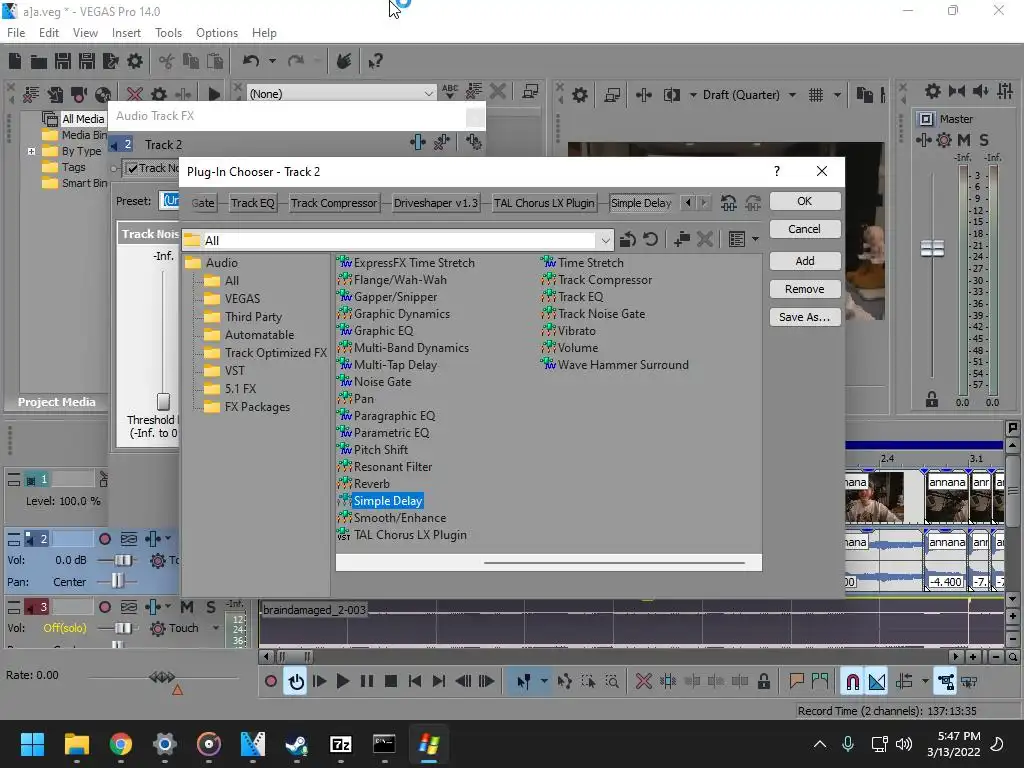Click the Add button
1024x768 pixels.
[805, 261]
